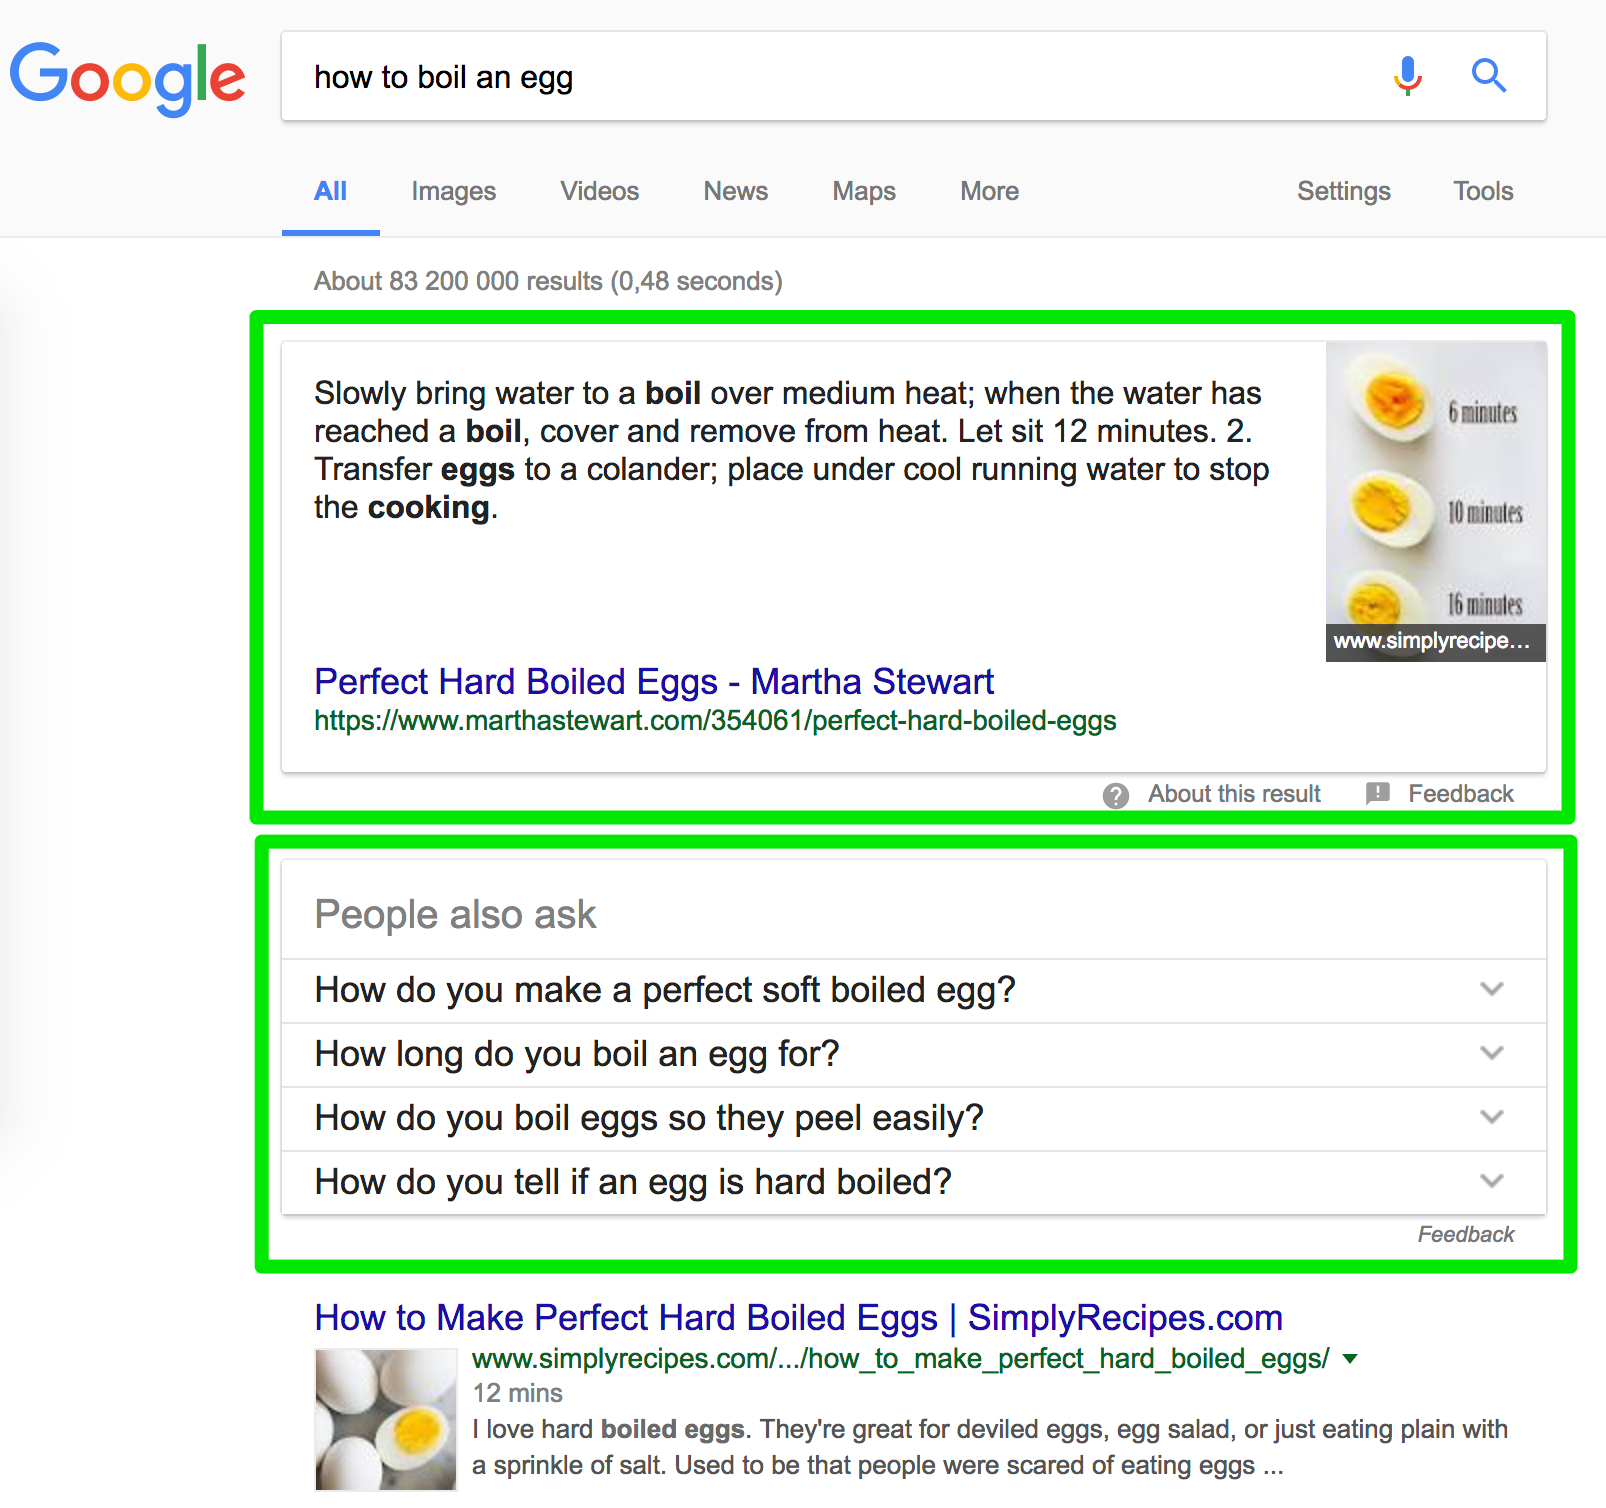1606x1508 pixels.
Task: Click the featured snippet feedback flag icon
Action: point(1378,793)
